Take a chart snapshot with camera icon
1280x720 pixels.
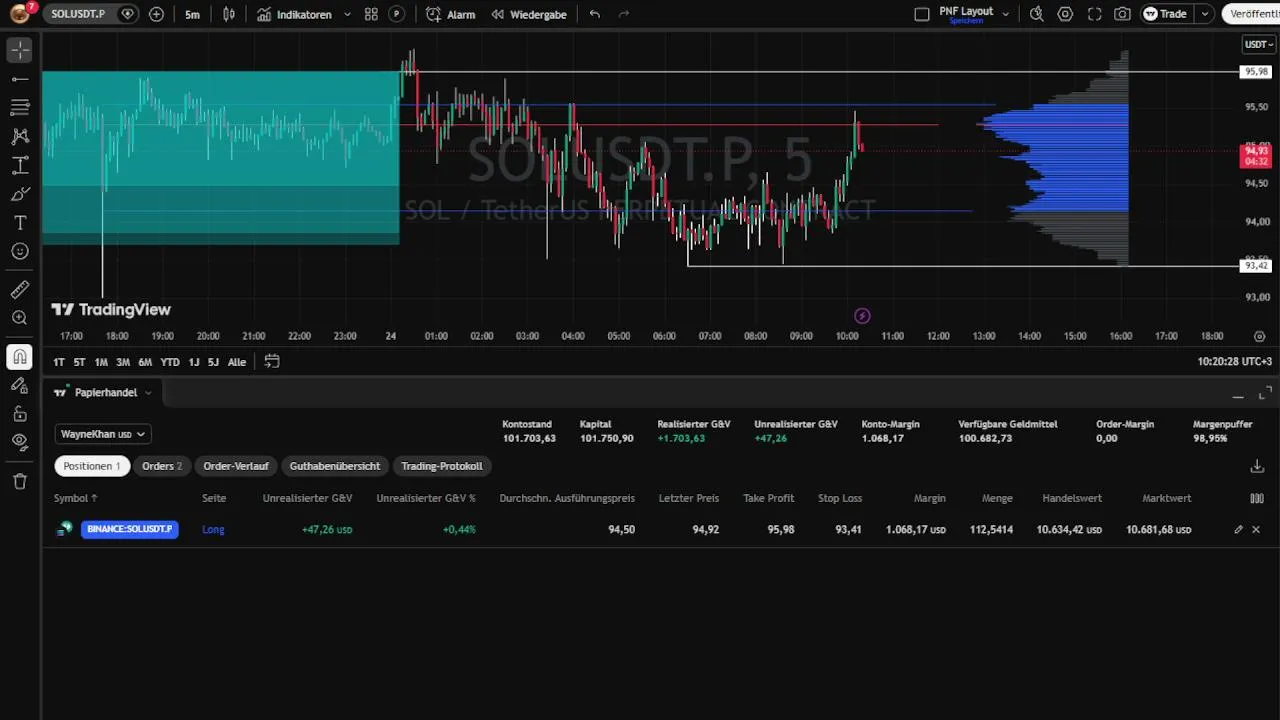pos(1123,14)
